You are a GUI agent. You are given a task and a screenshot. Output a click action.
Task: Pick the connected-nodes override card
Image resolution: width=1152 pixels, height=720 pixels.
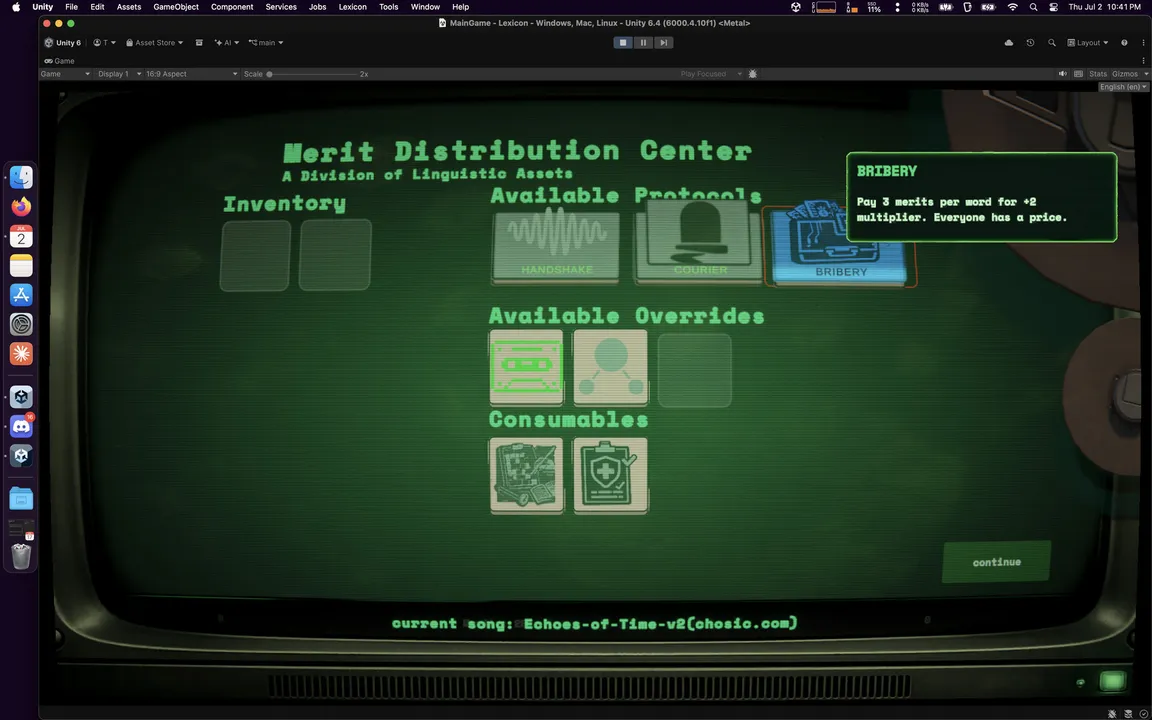point(611,367)
